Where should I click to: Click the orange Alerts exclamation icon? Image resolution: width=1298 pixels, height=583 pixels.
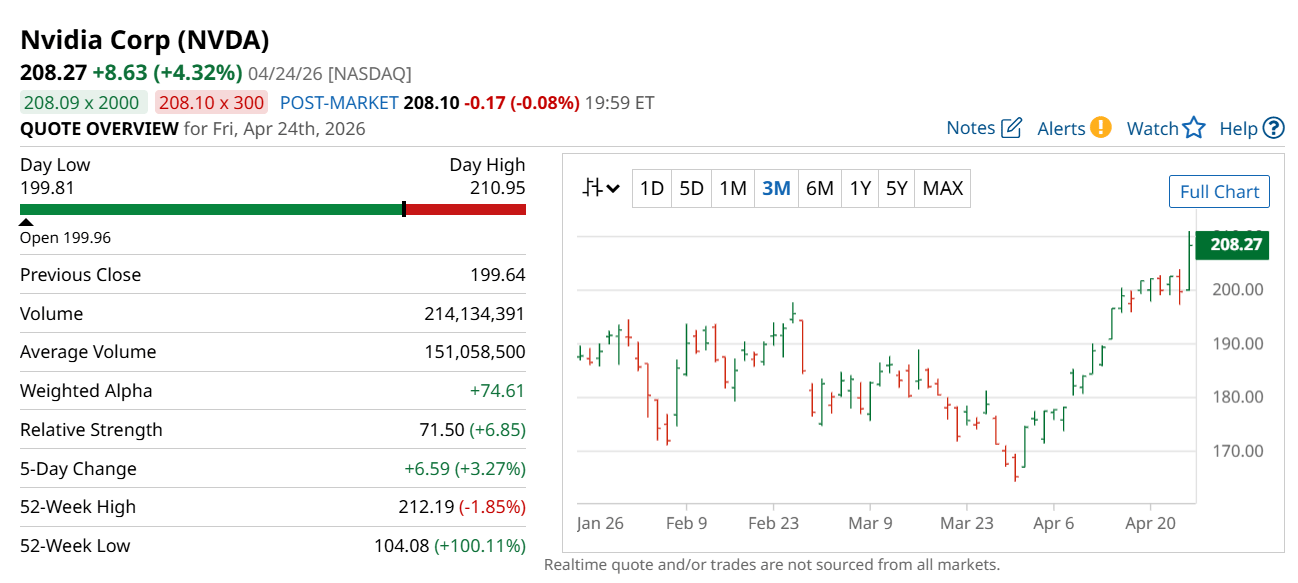pos(1101,128)
